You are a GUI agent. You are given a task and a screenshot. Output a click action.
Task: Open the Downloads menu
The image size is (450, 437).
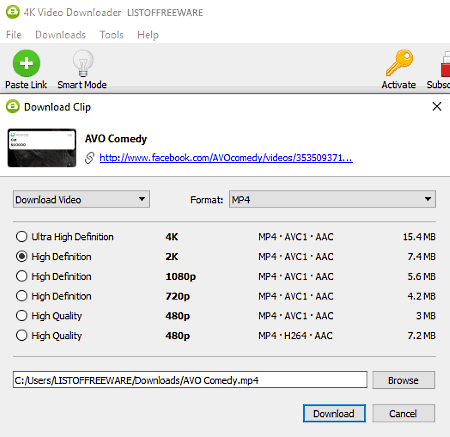[60, 35]
